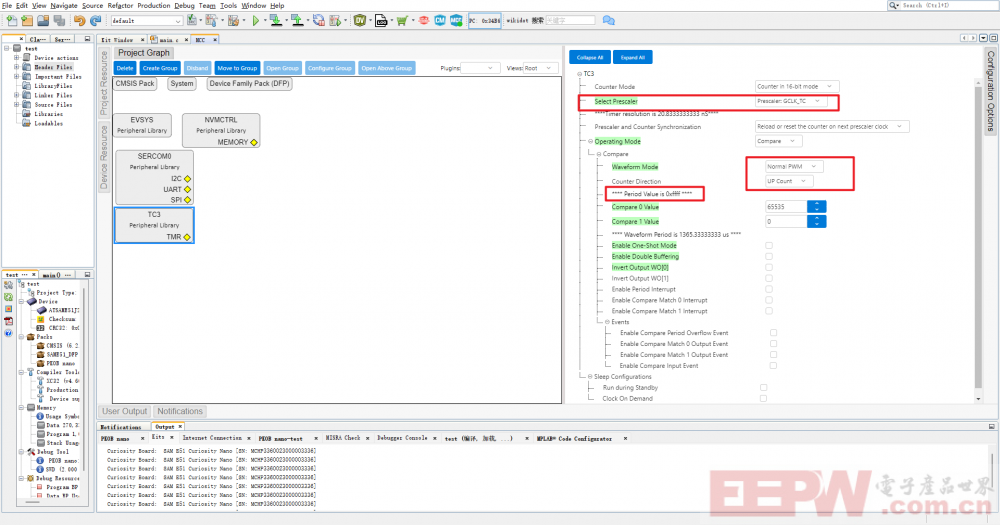Click the Redo arrow icon

pos(95,20)
